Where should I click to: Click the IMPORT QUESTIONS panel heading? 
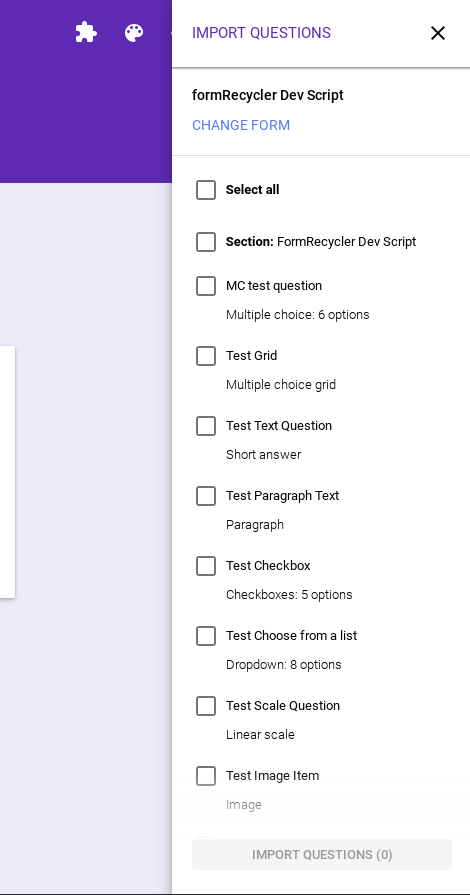(262, 33)
